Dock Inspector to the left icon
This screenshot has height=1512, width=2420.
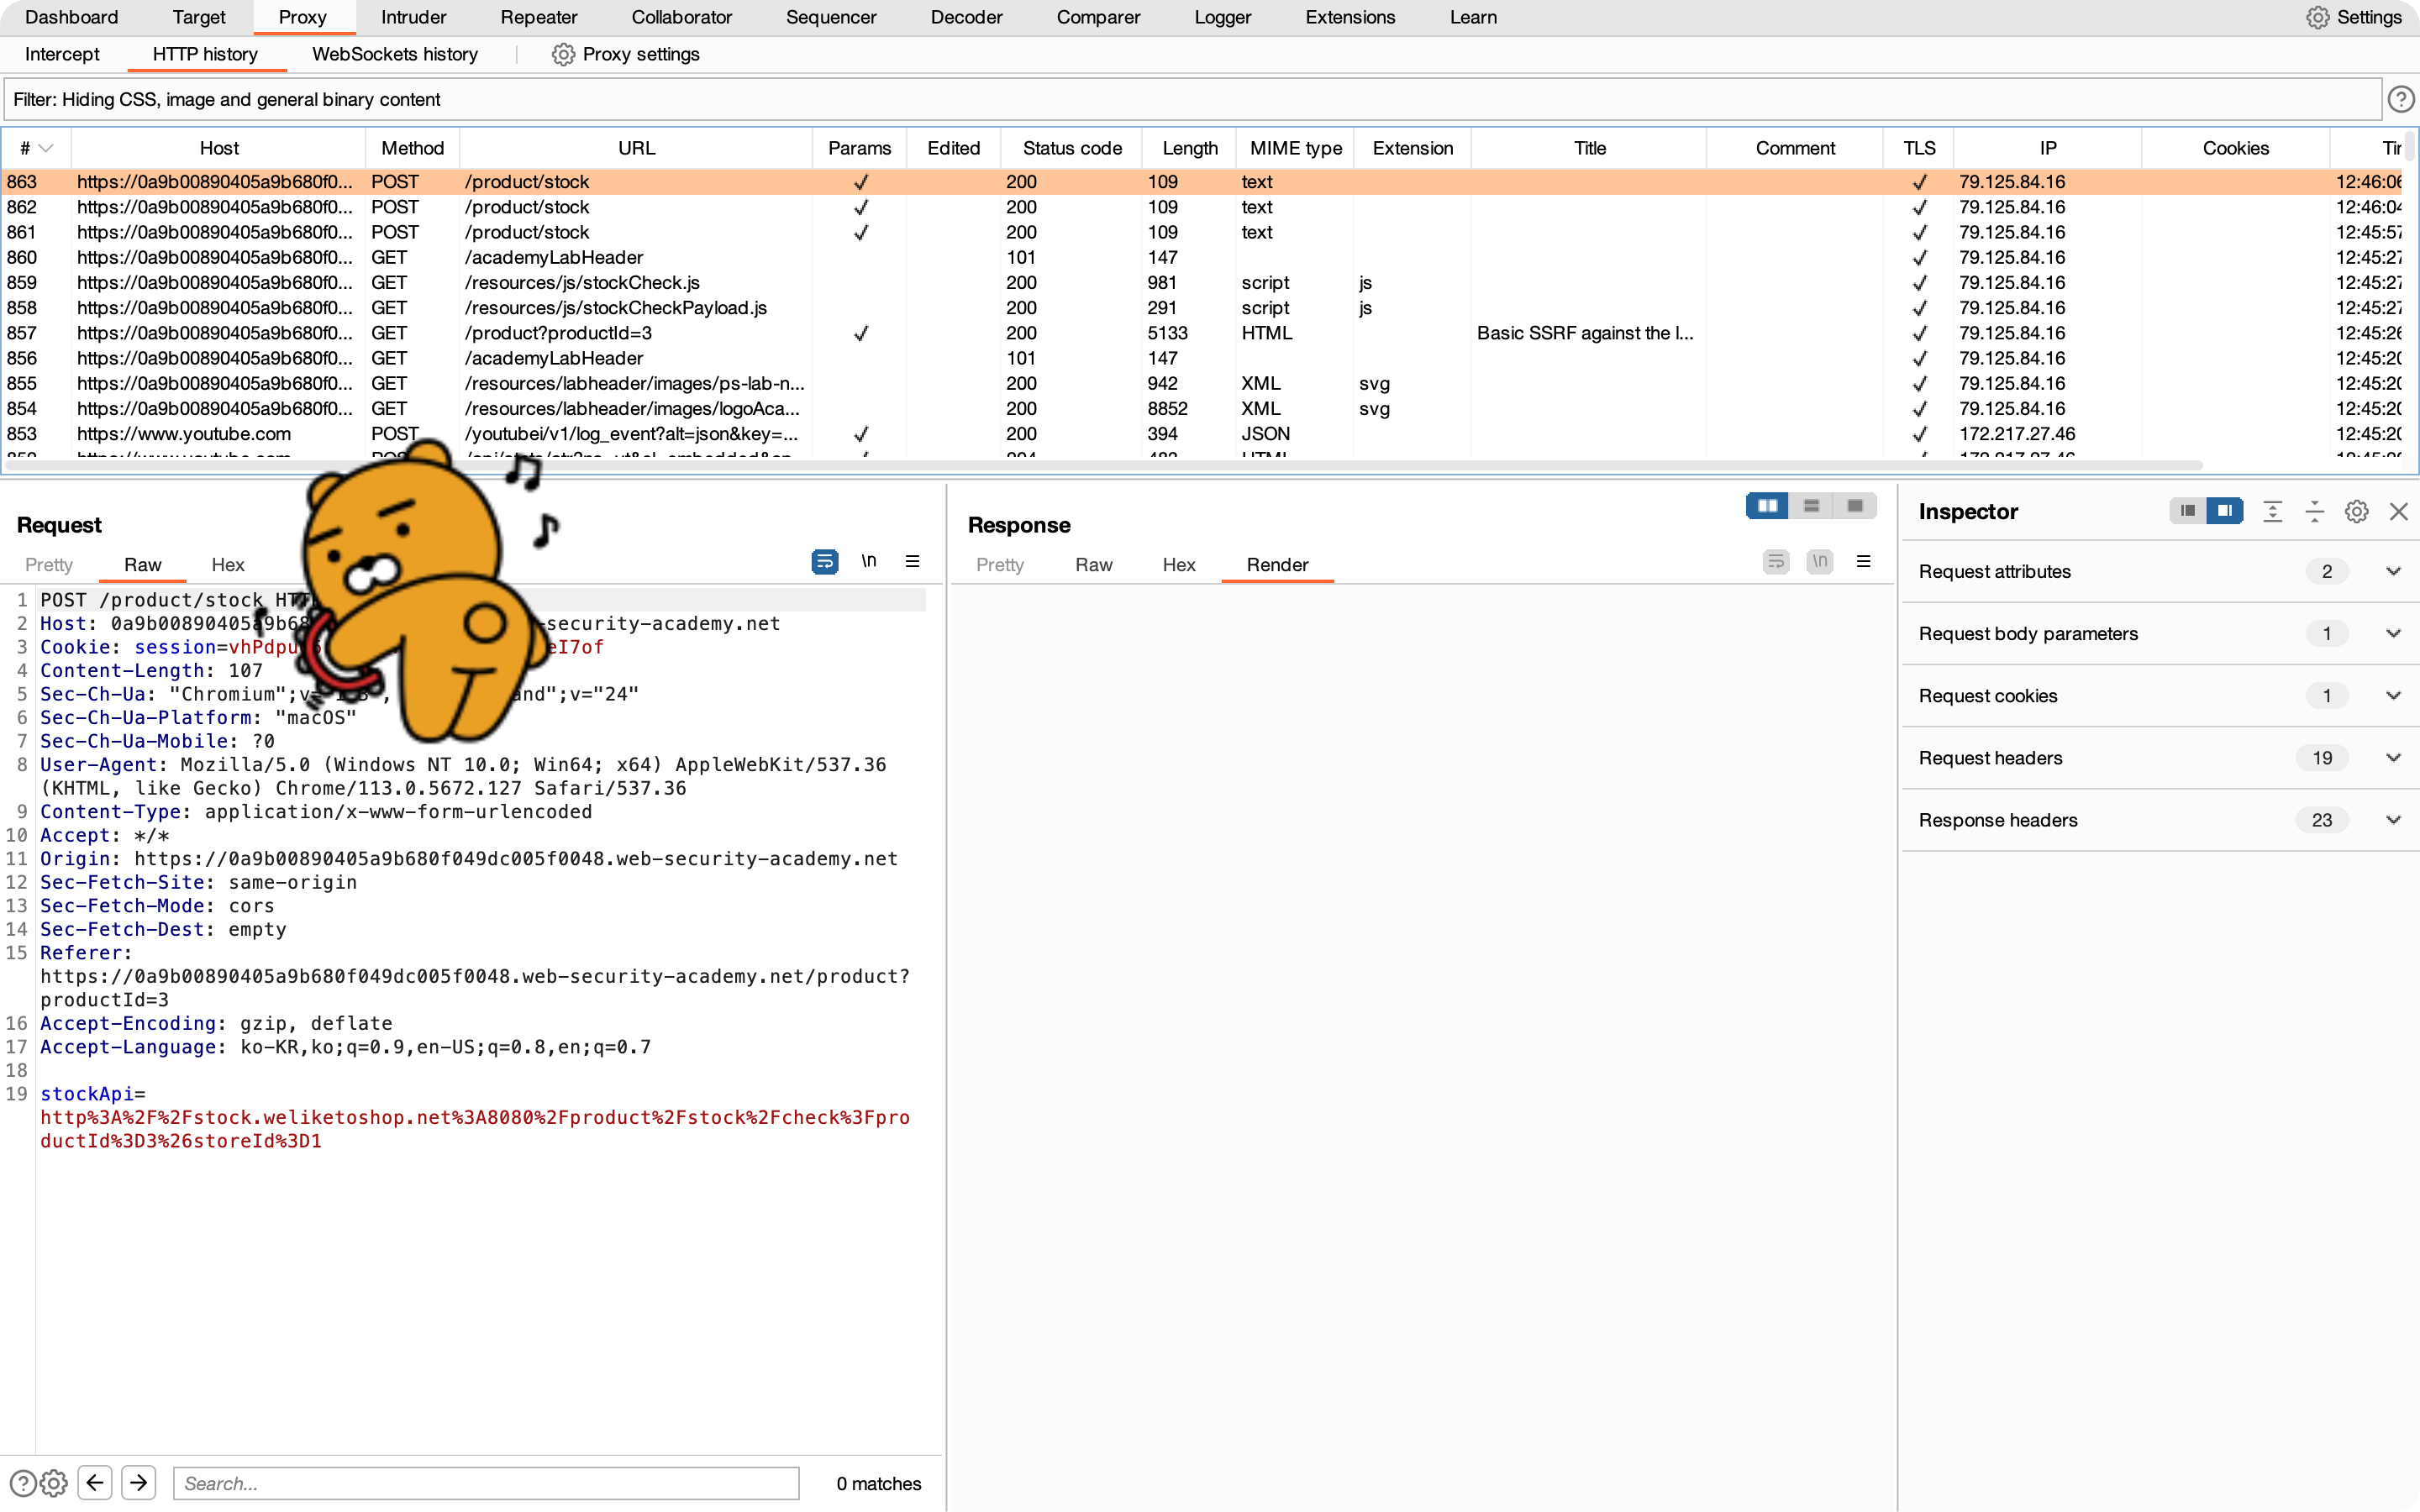[x=2187, y=511]
